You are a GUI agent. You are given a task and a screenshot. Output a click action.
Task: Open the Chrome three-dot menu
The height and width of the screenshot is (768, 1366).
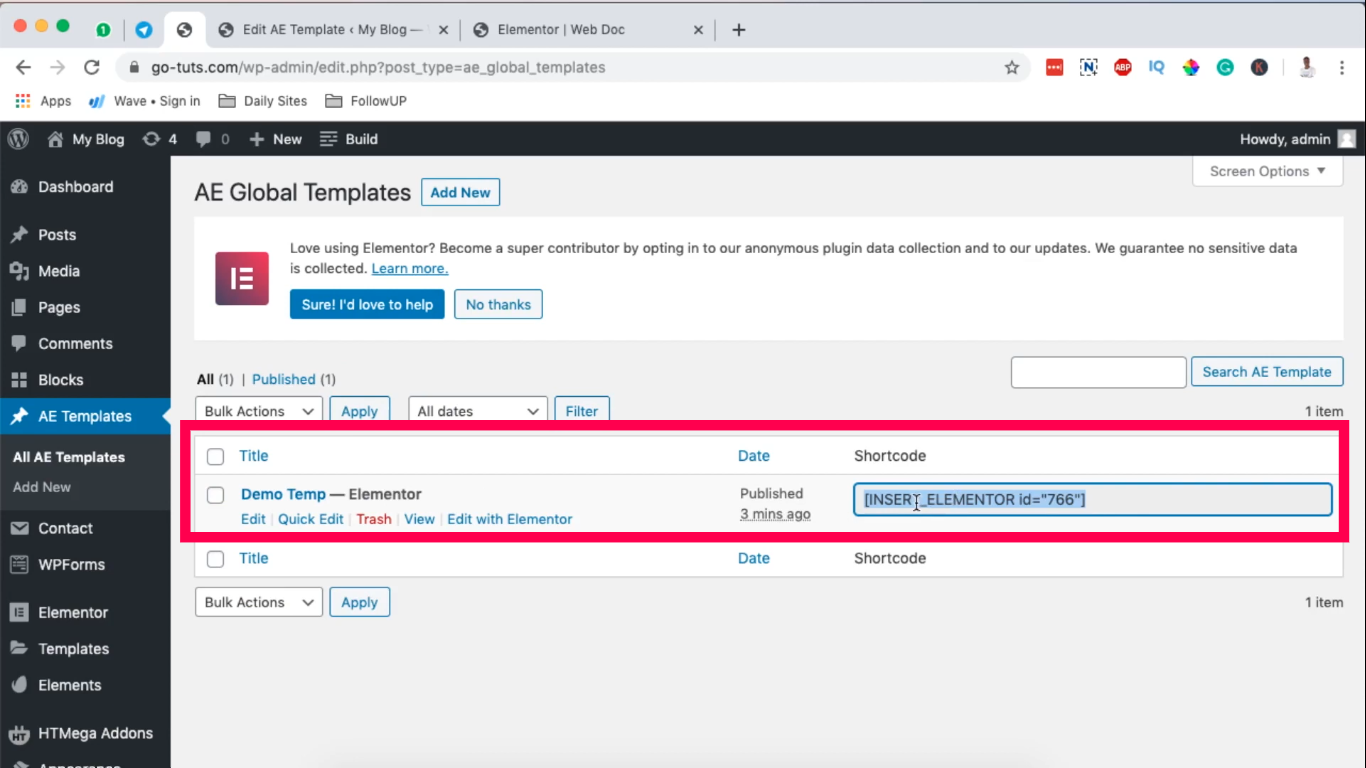pyautogui.click(x=1340, y=67)
